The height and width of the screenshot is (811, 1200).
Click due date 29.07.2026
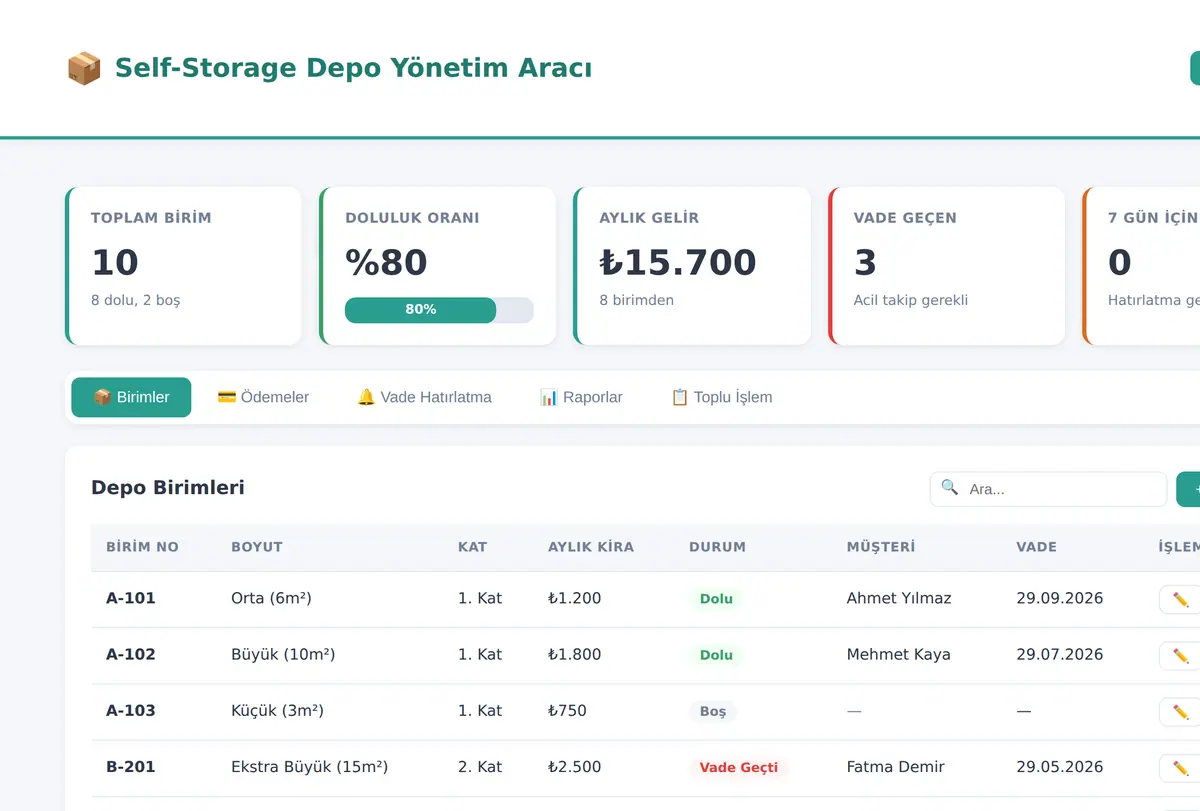click(1060, 654)
